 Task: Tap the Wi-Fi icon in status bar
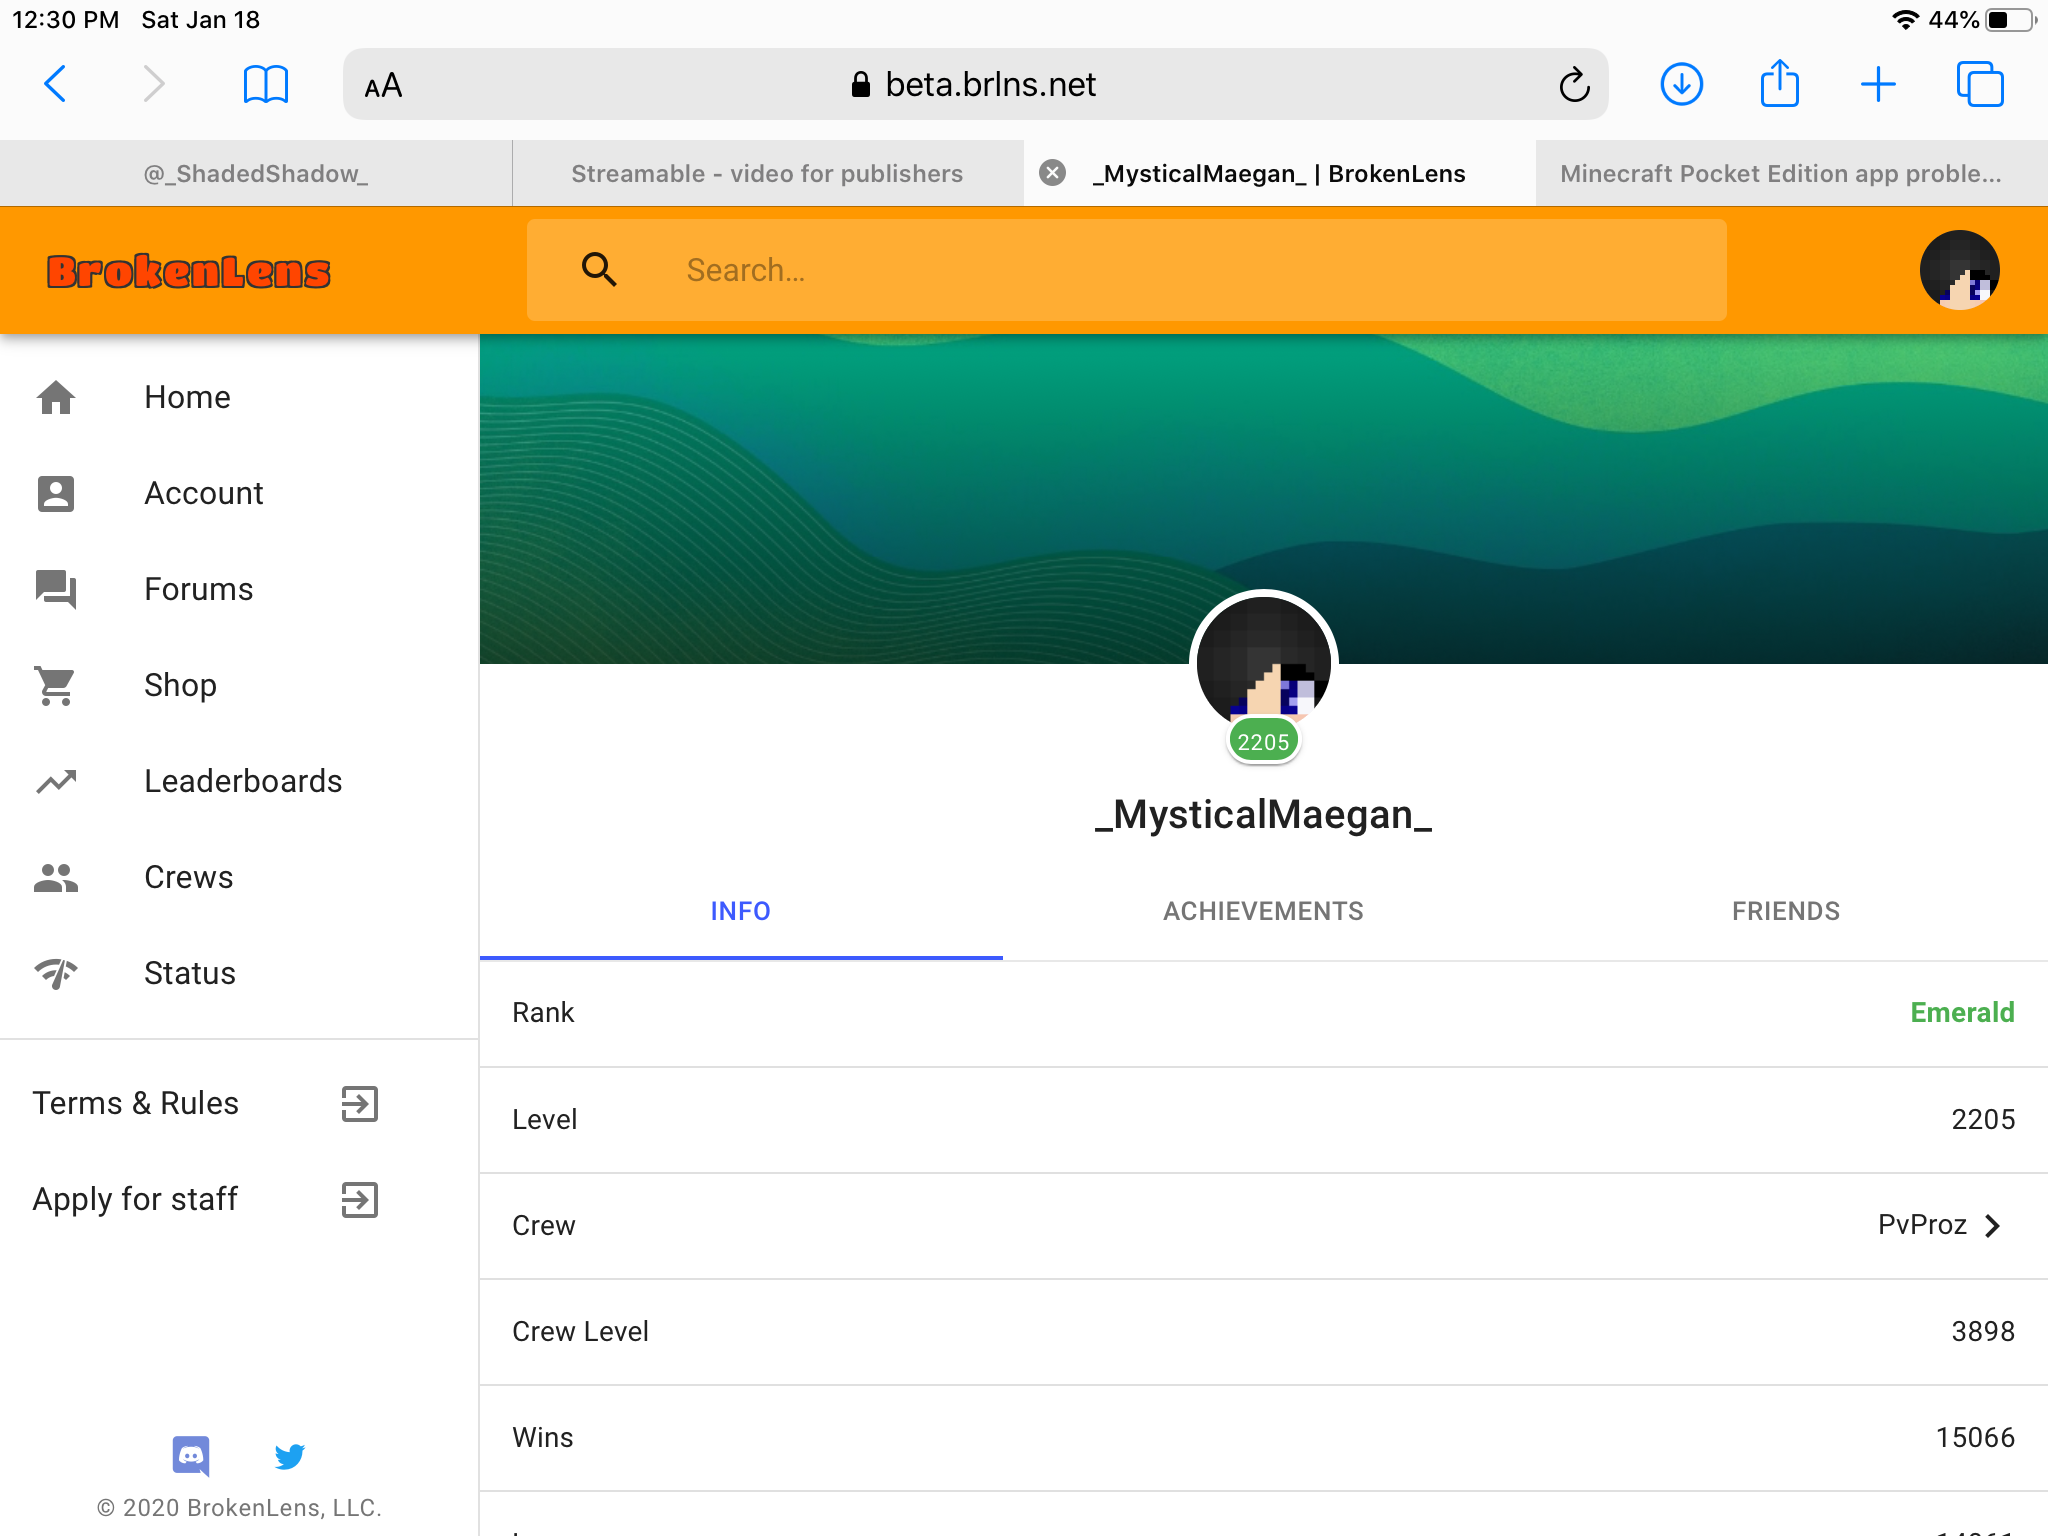(1906, 20)
